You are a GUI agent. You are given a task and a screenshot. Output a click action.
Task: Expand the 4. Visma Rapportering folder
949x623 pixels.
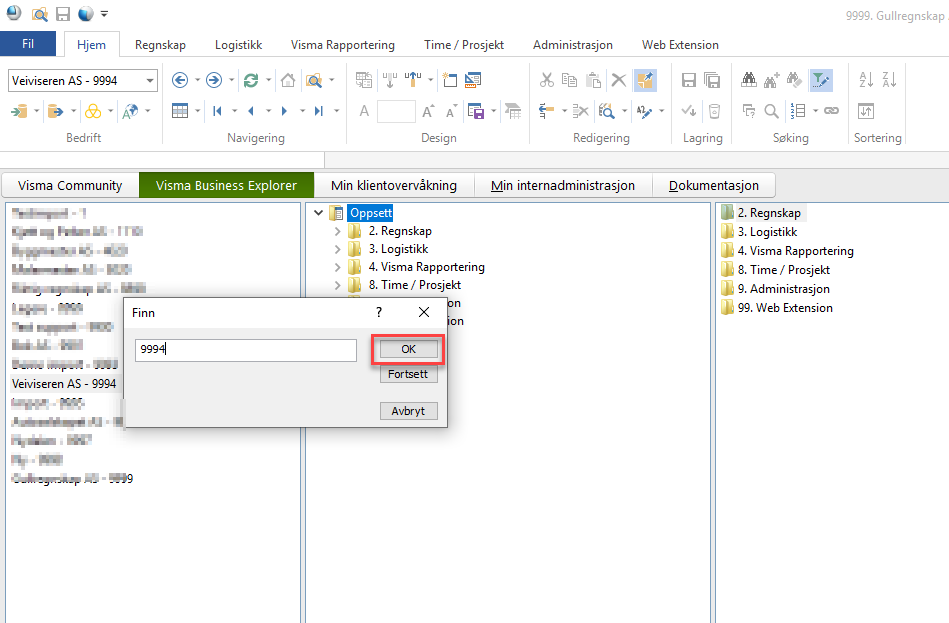pos(338,267)
